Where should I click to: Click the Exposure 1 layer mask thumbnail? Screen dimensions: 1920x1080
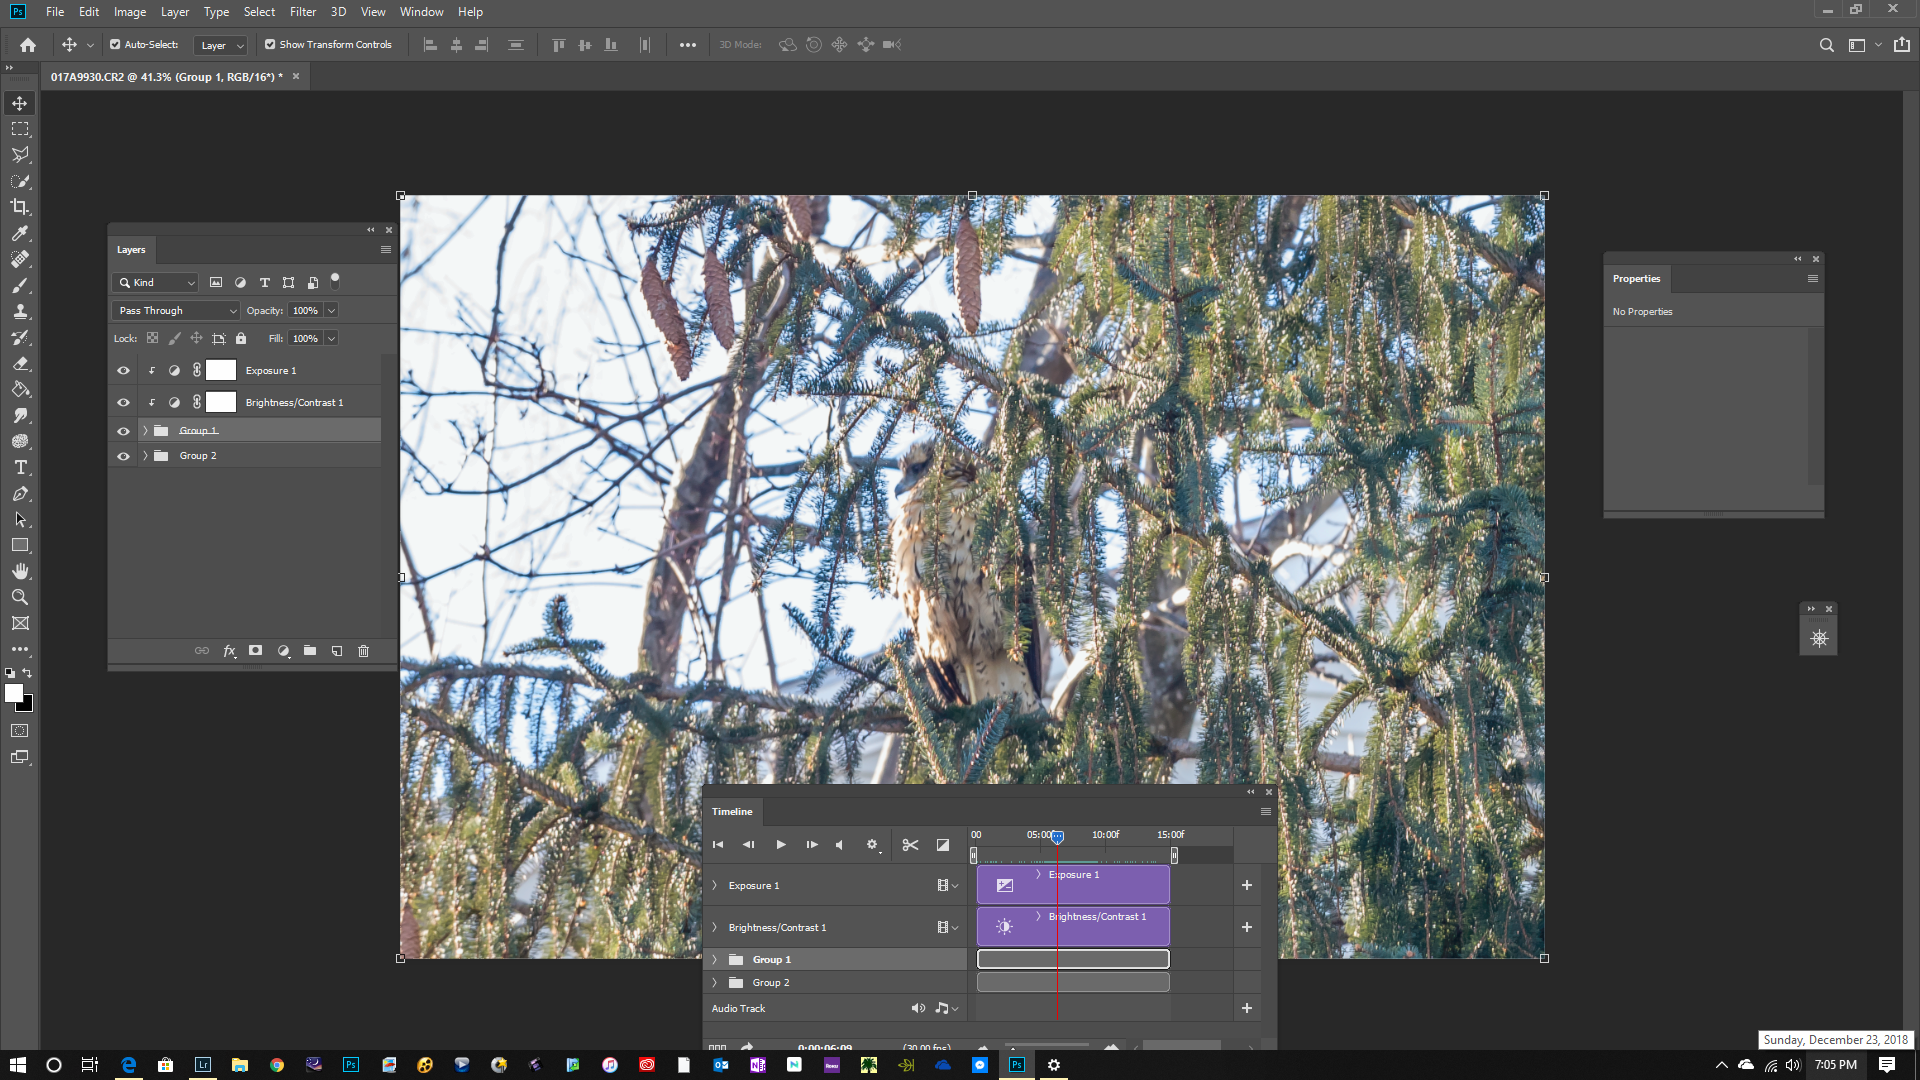click(221, 371)
